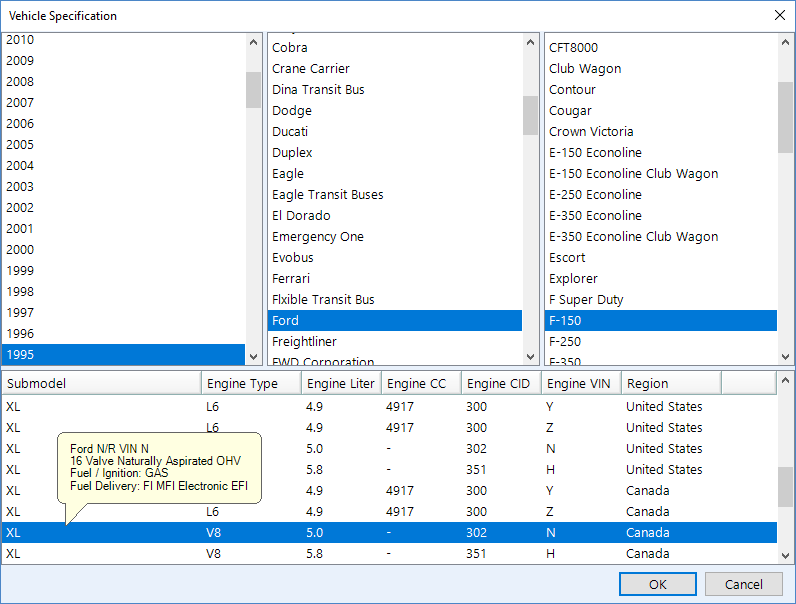Select Flxible Transit Bus make

tap(395, 299)
